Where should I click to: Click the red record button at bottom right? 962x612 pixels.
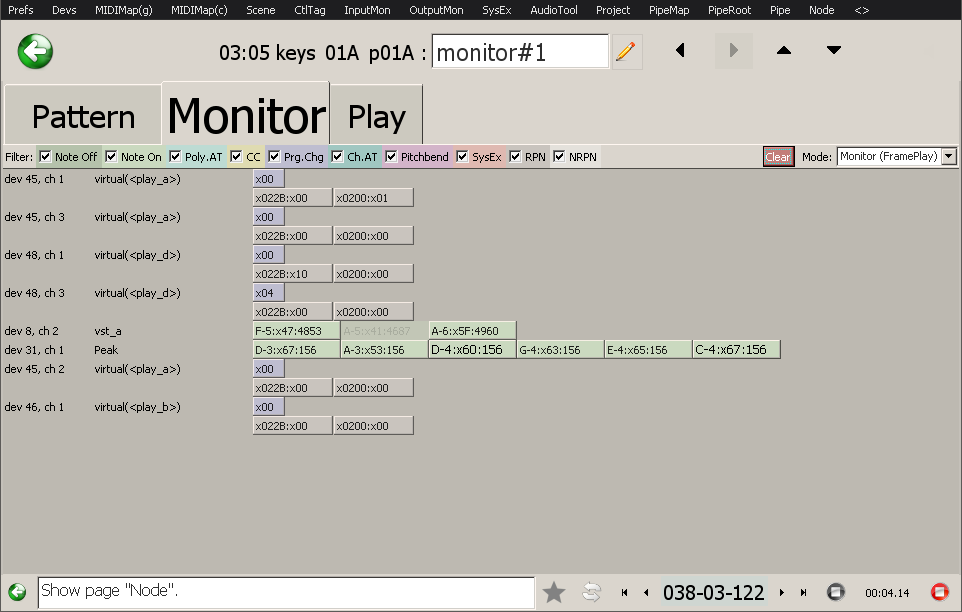coord(939,592)
